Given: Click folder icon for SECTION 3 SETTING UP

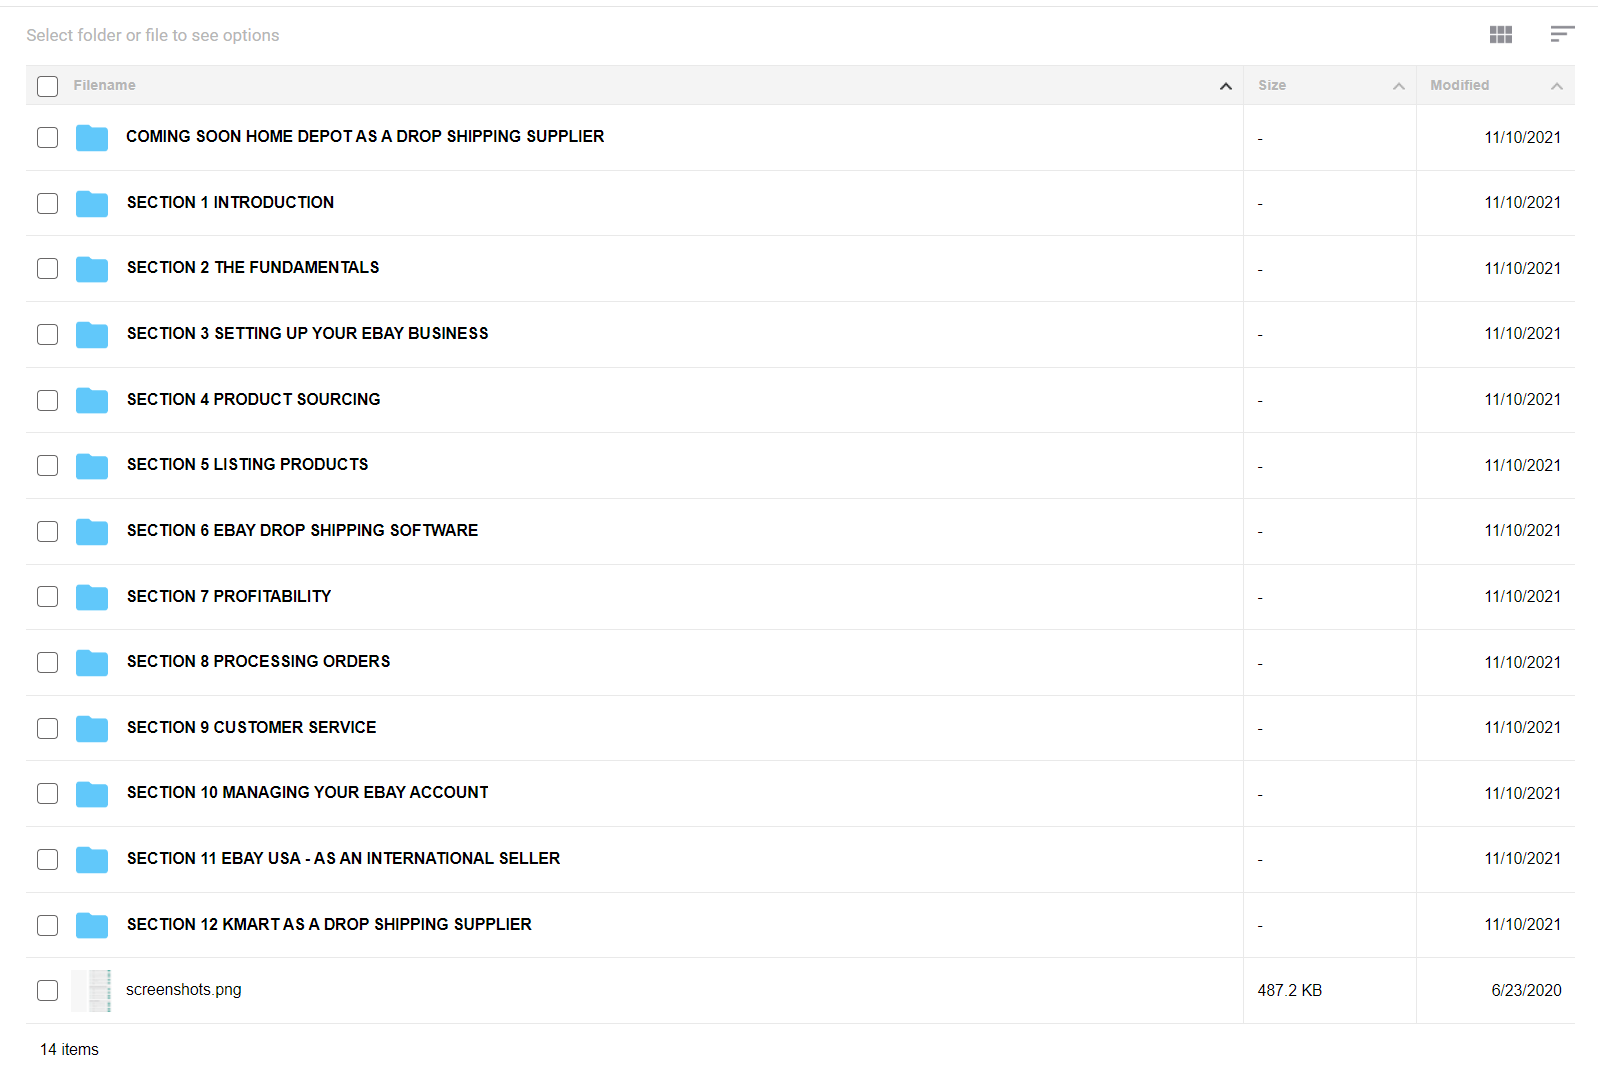Looking at the screenshot, I should point(92,335).
